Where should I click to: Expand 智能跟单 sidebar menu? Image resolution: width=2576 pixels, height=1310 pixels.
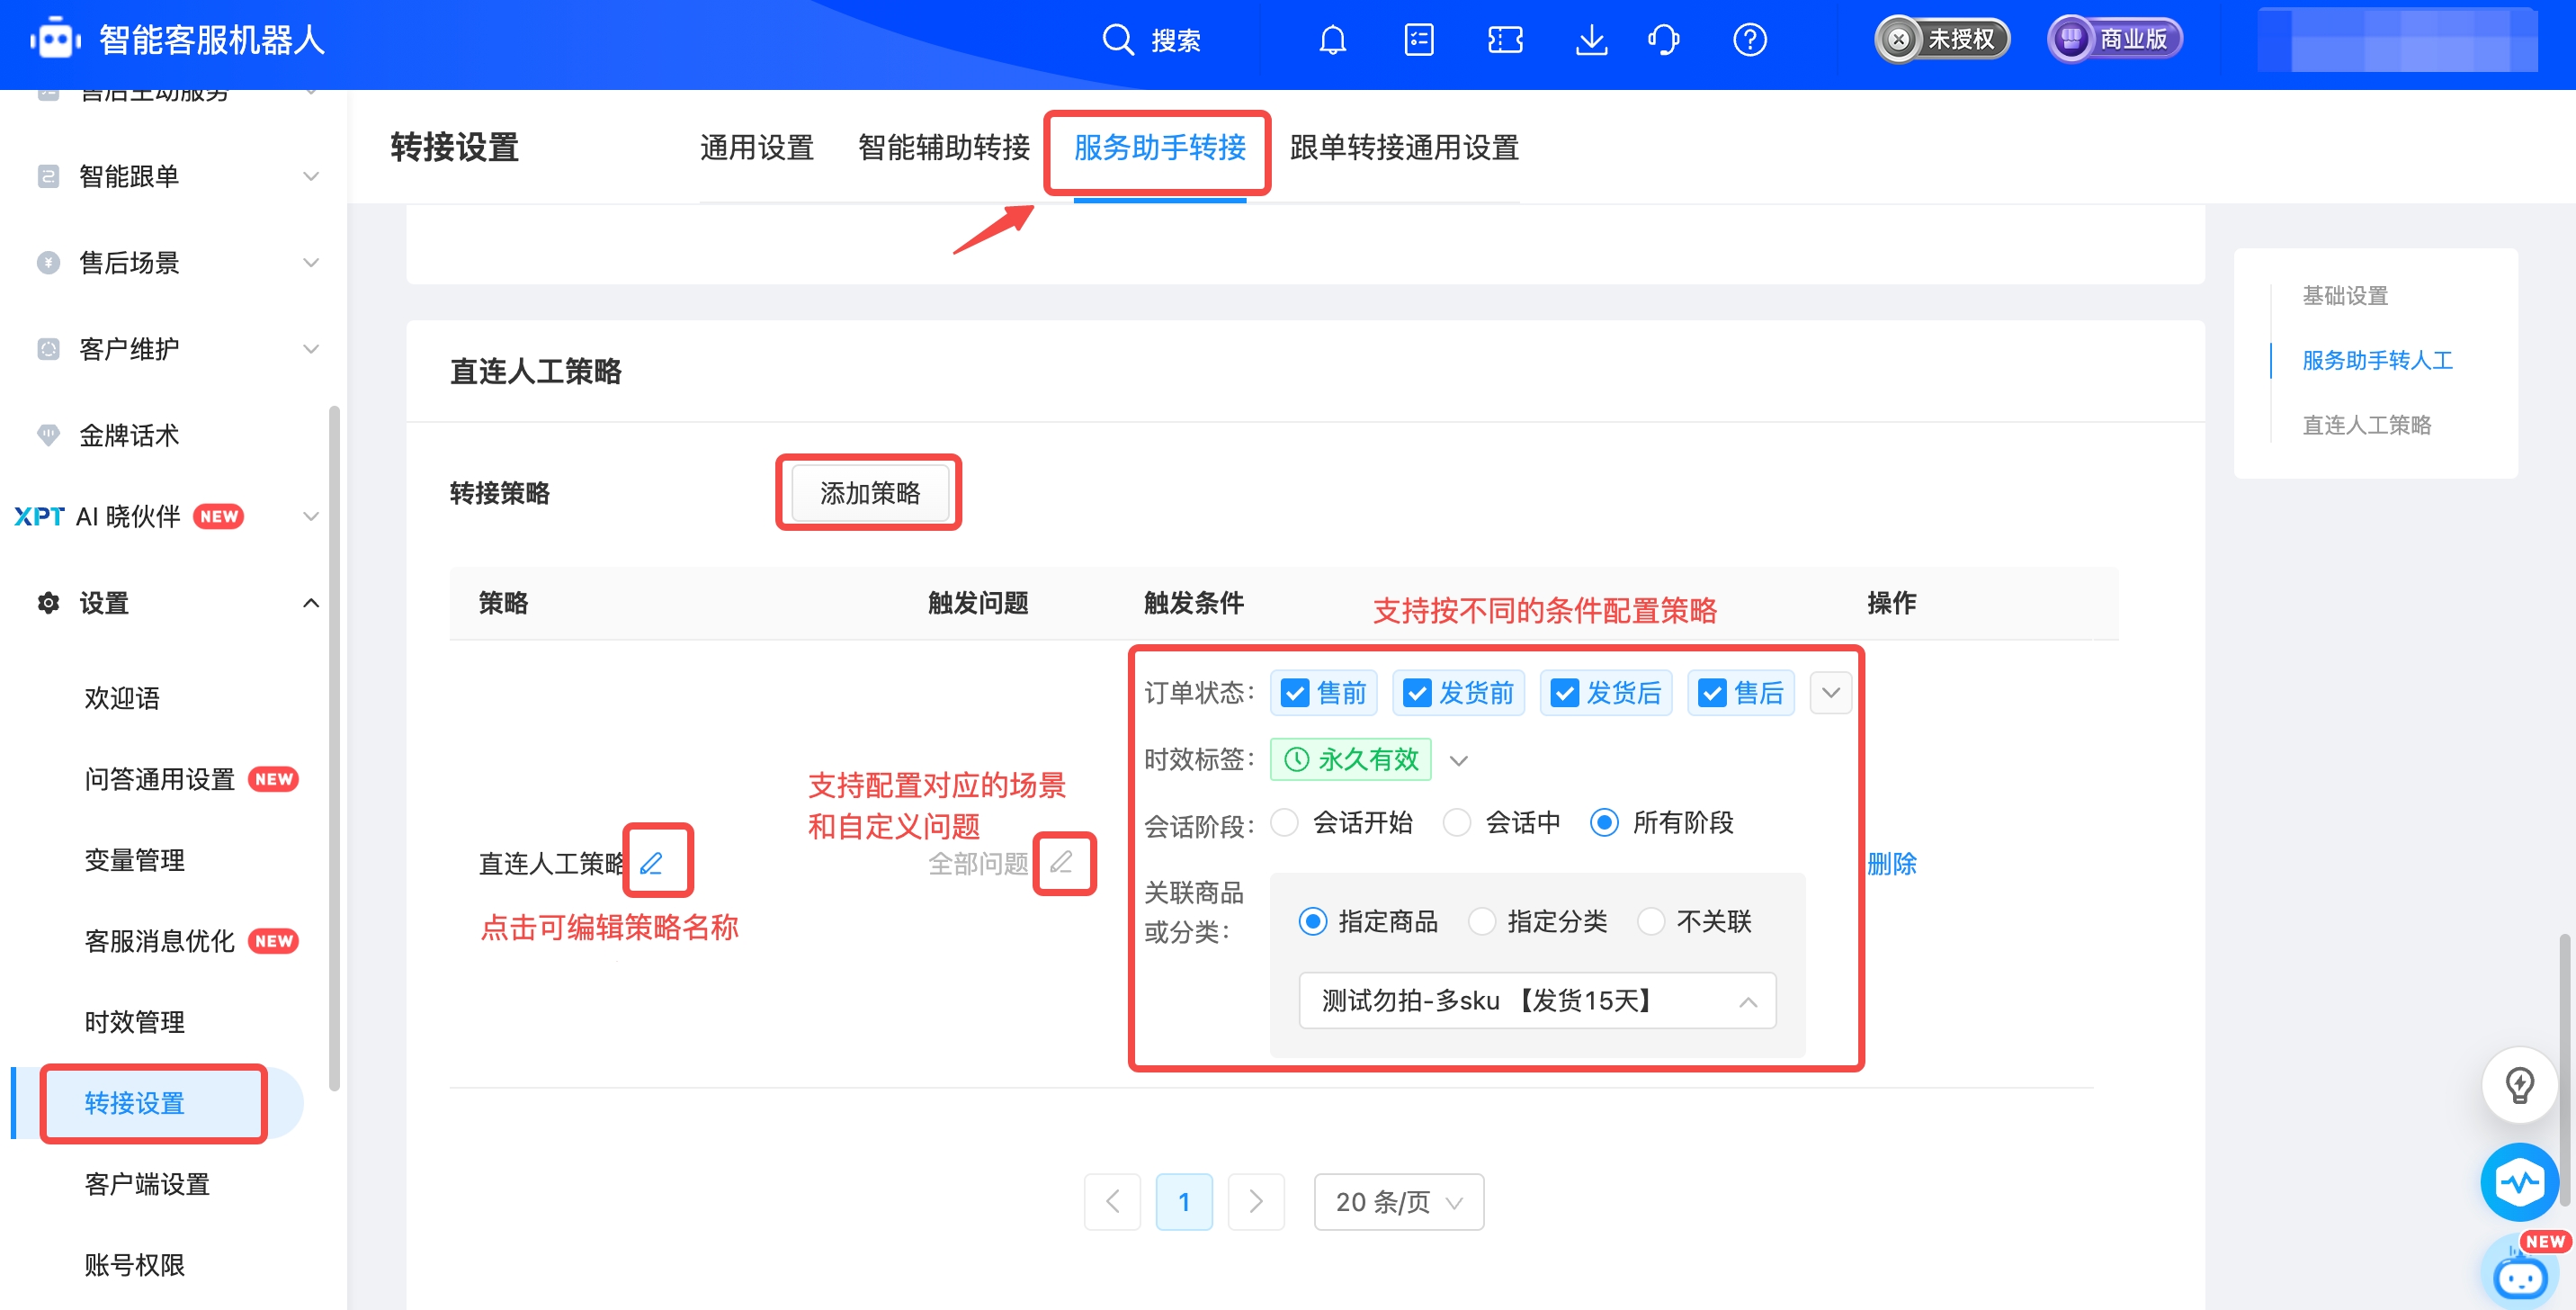[x=311, y=176]
